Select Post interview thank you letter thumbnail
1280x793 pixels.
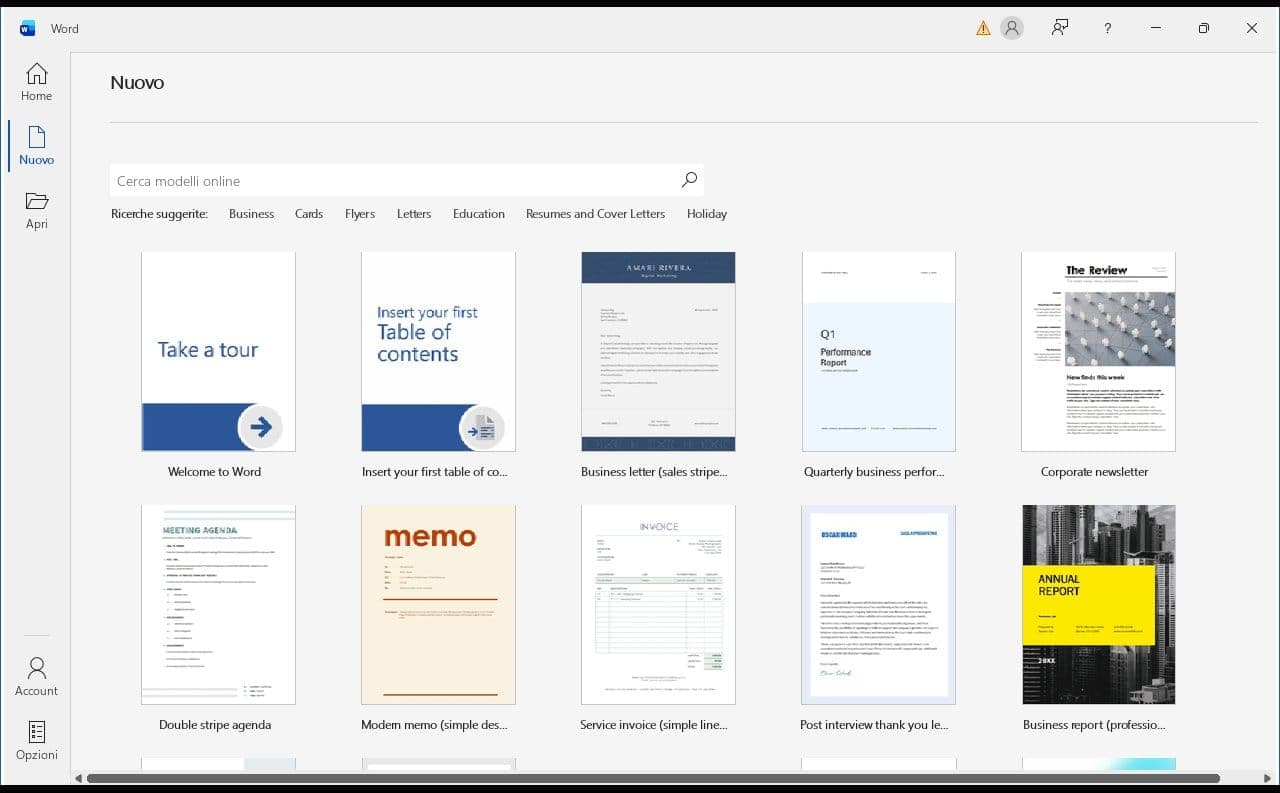pos(878,605)
